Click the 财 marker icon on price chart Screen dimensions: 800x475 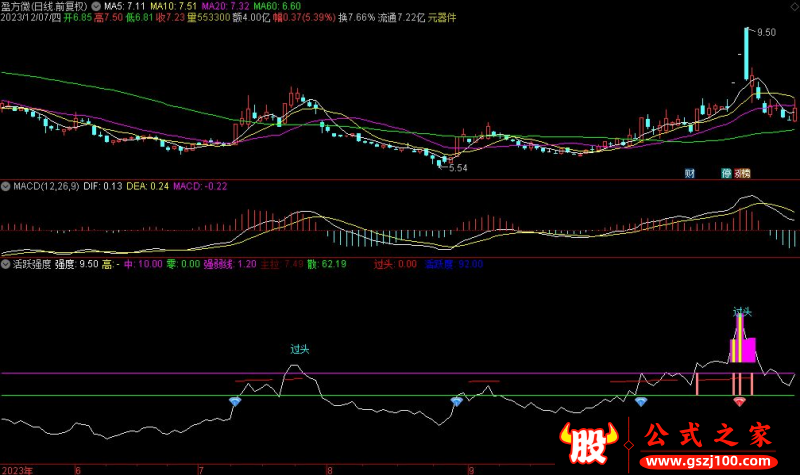690,173
